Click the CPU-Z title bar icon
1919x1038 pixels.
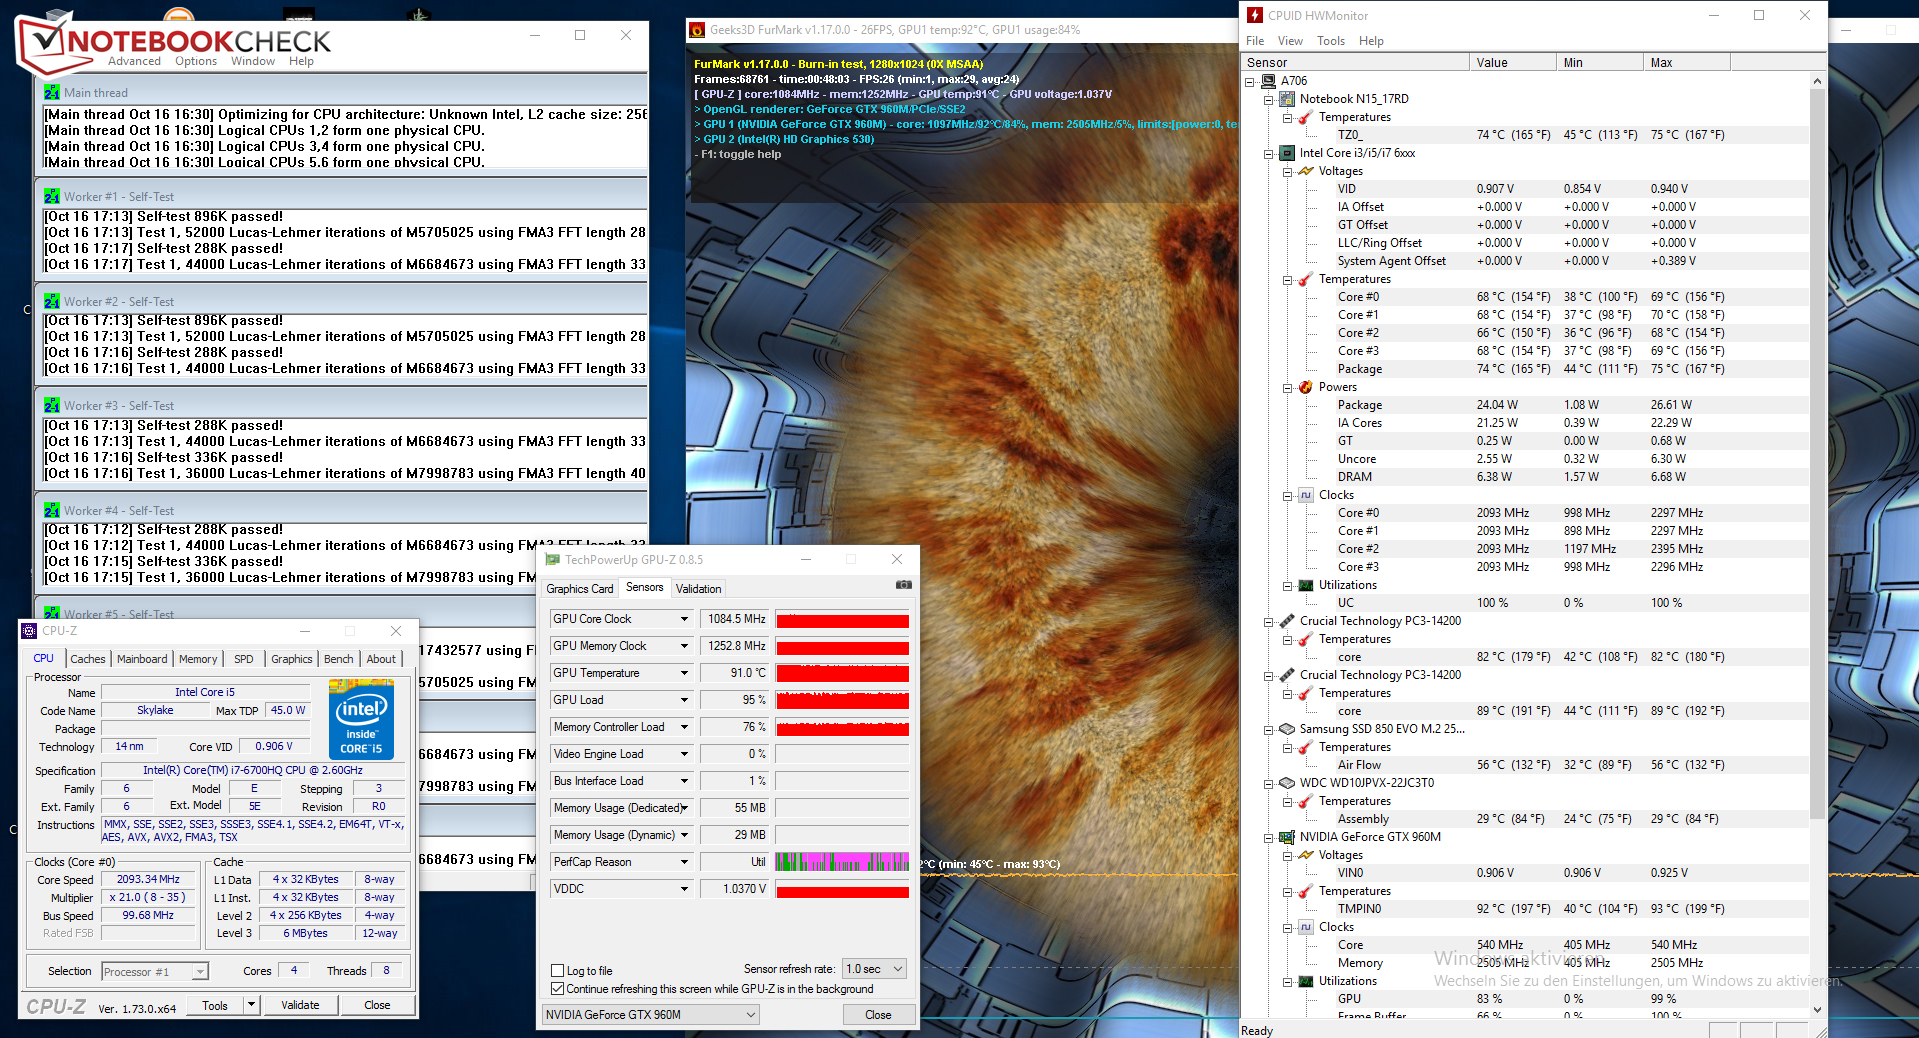pyautogui.click(x=29, y=631)
